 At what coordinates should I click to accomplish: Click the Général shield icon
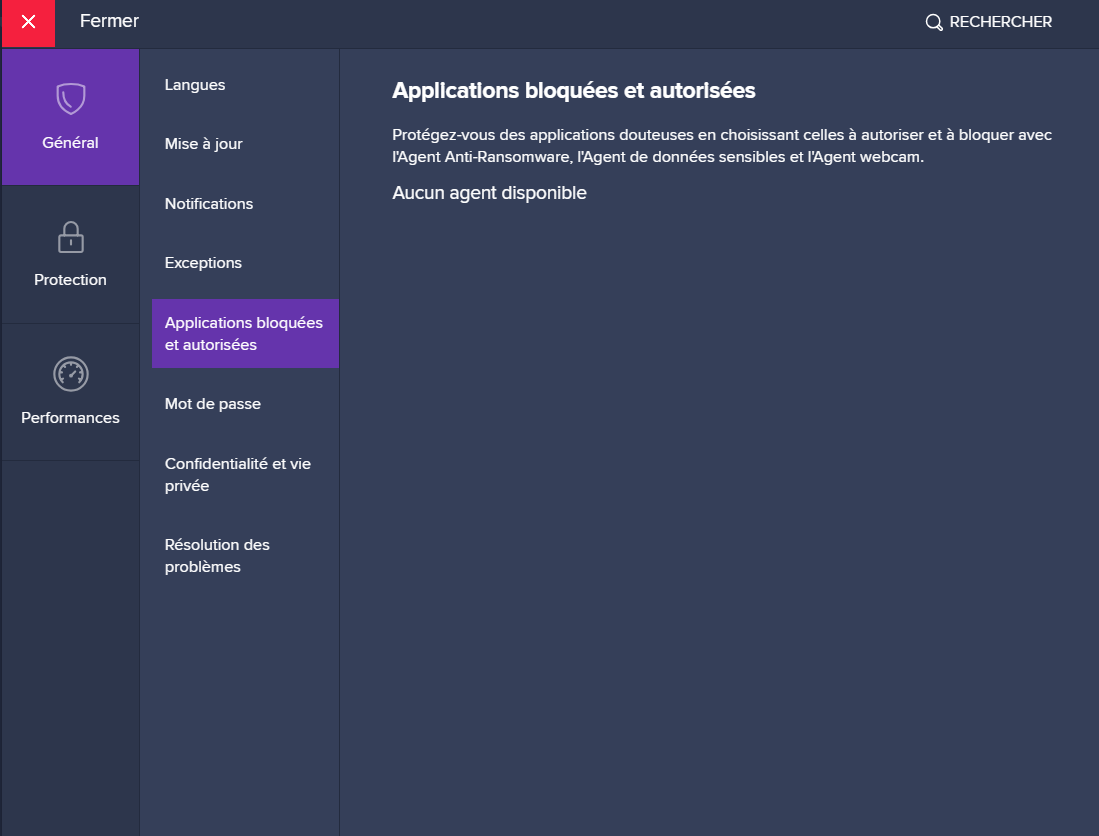[70, 99]
